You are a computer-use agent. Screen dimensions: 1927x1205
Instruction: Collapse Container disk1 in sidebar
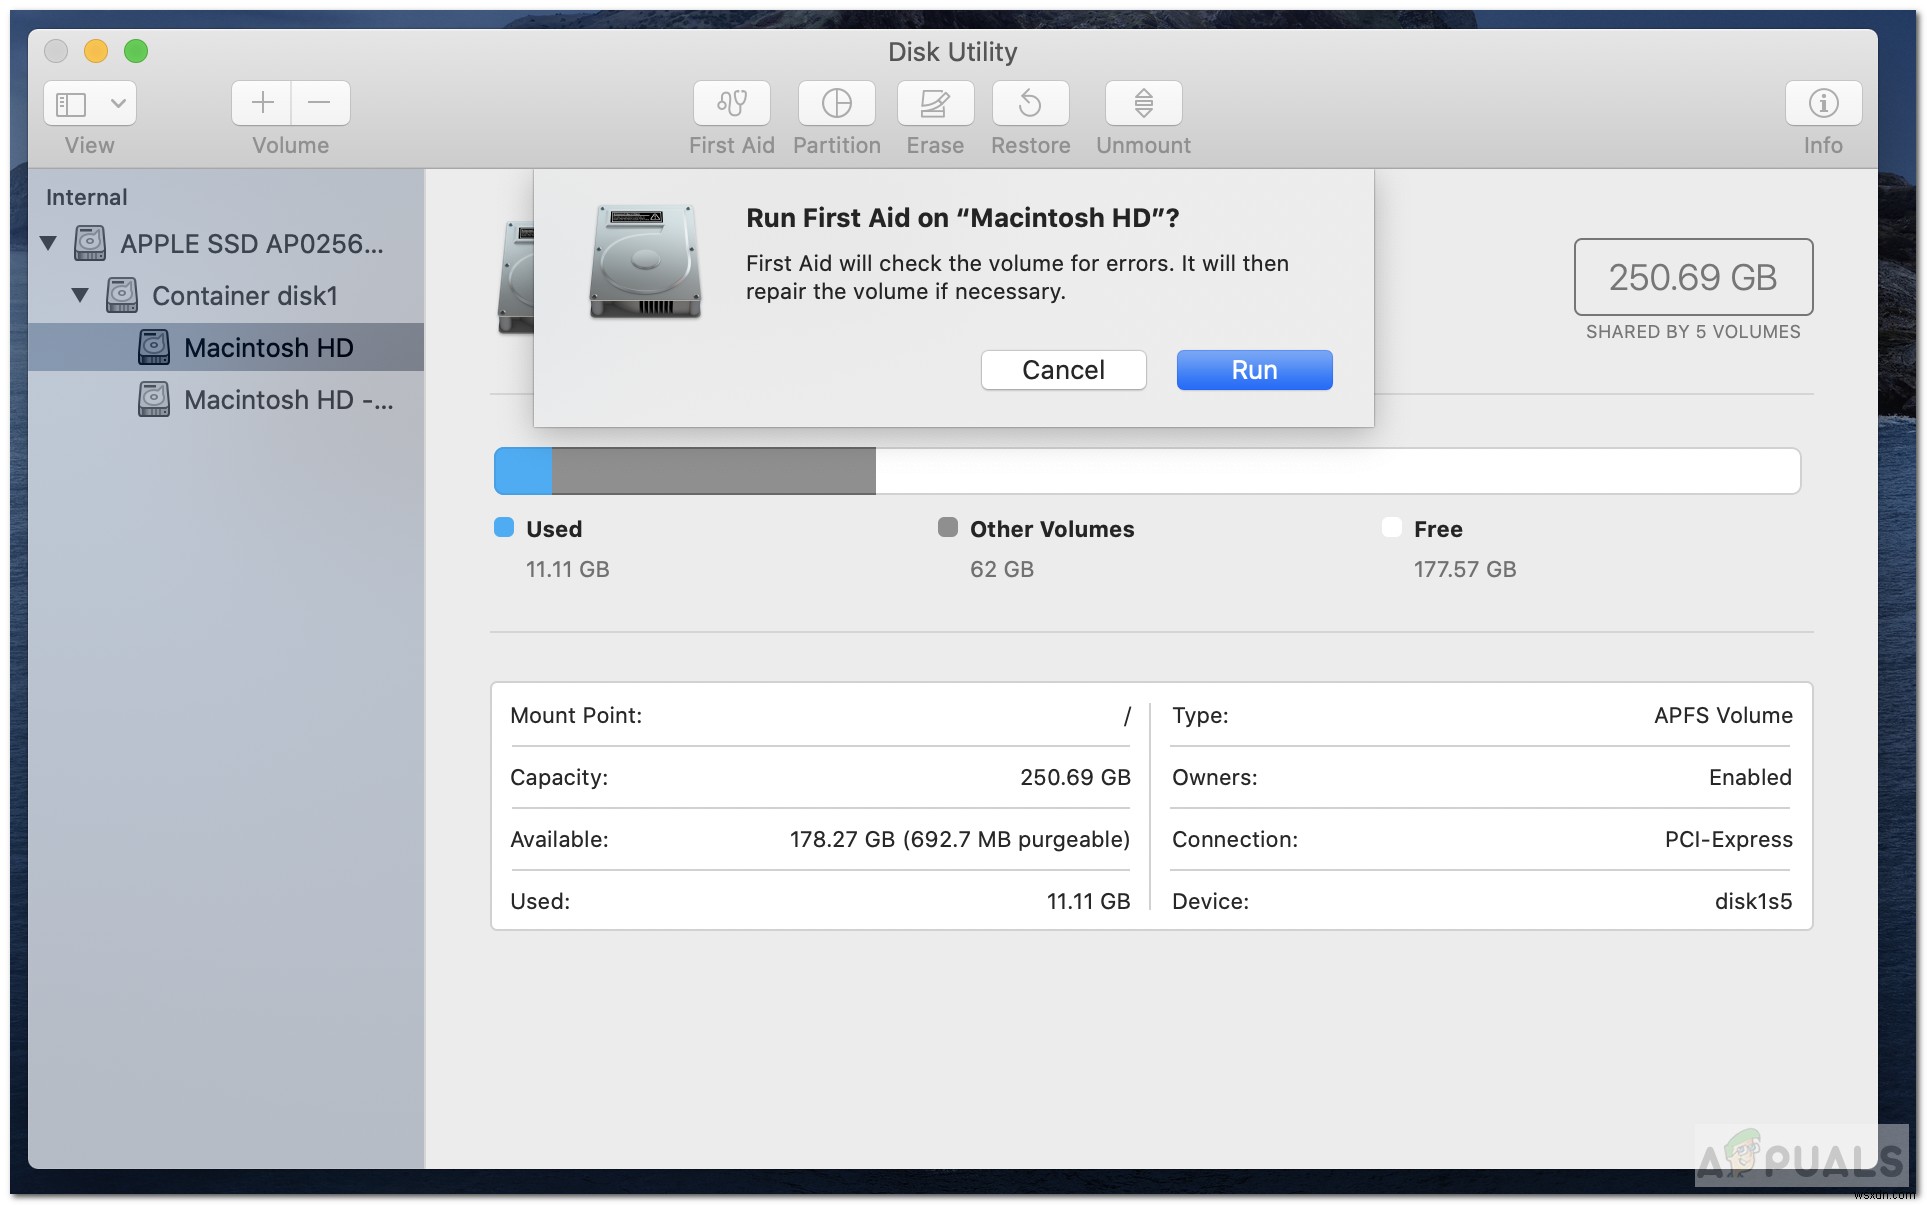point(81,295)
